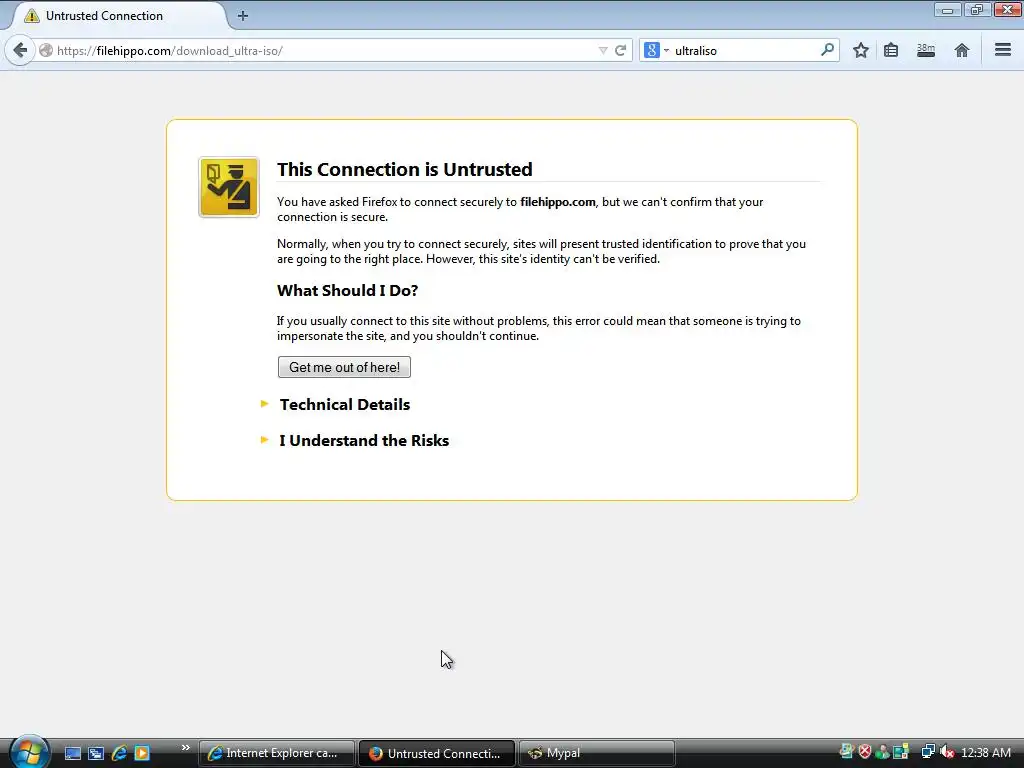This screenshot has width=1024, height=768.
Task: Open the Google search engine selector
Action: 656,50
